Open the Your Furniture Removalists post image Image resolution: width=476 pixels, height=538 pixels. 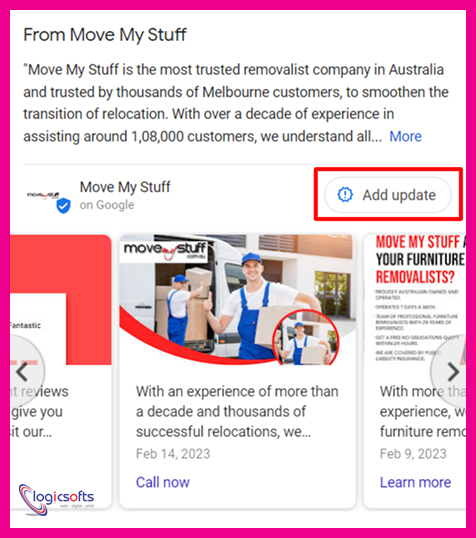[x=415, y=300]
